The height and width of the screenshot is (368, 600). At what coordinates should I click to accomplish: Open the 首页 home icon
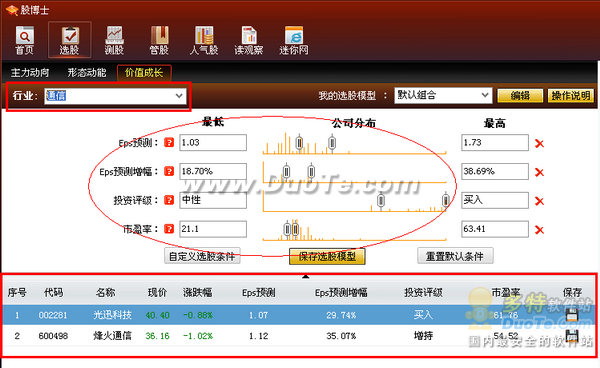pos(25,40)
